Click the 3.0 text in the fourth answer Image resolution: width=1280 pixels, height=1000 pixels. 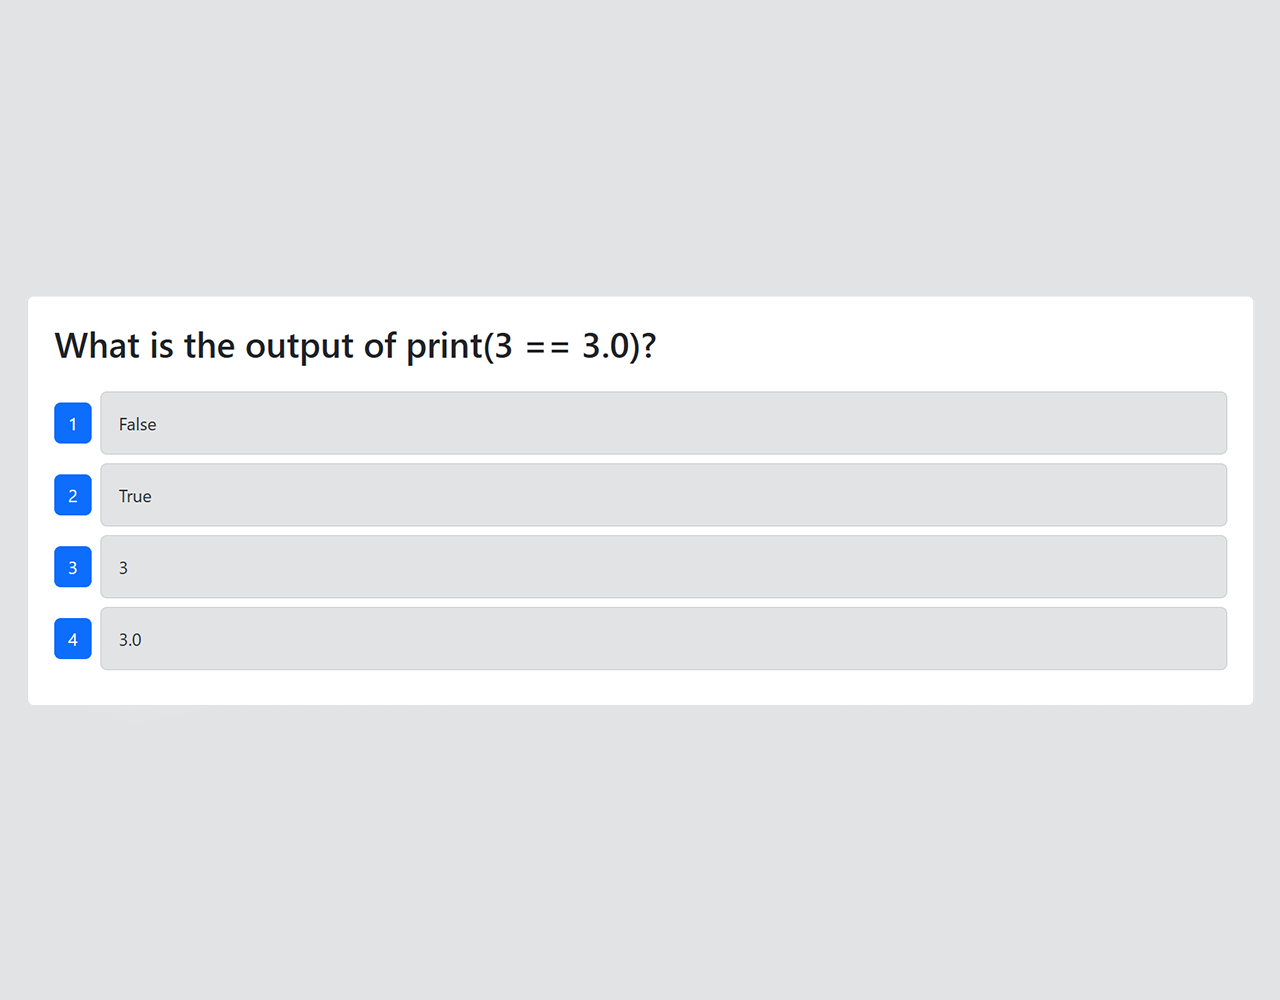(x=130, y=640)
